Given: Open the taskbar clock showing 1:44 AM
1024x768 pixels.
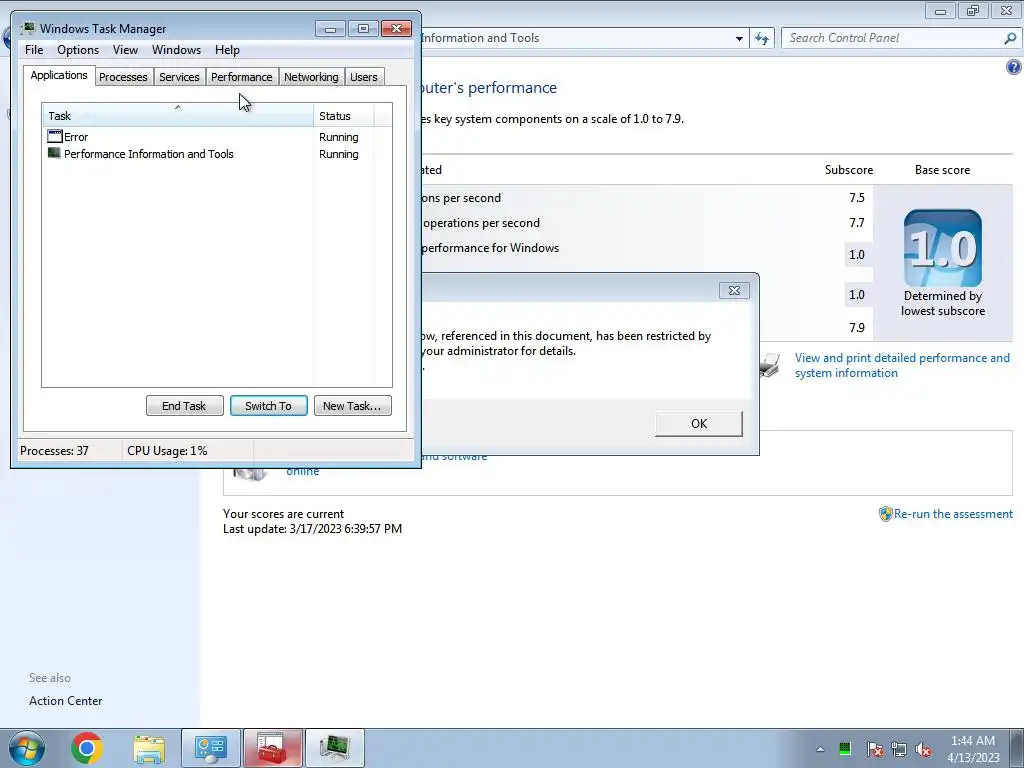Looking at the screenshot, I should [973, 749].
